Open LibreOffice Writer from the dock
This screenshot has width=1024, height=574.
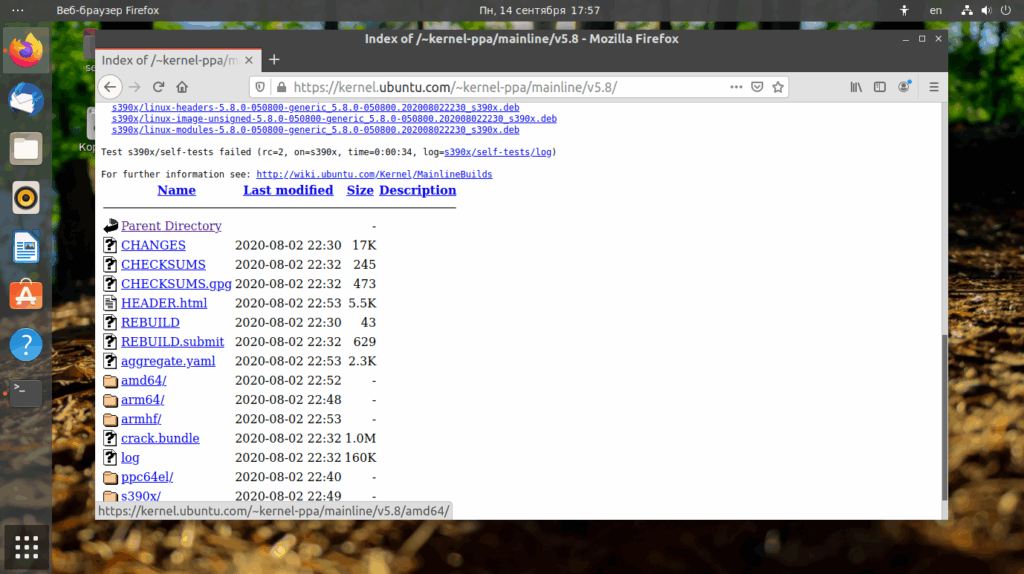(x=26, y=247)
